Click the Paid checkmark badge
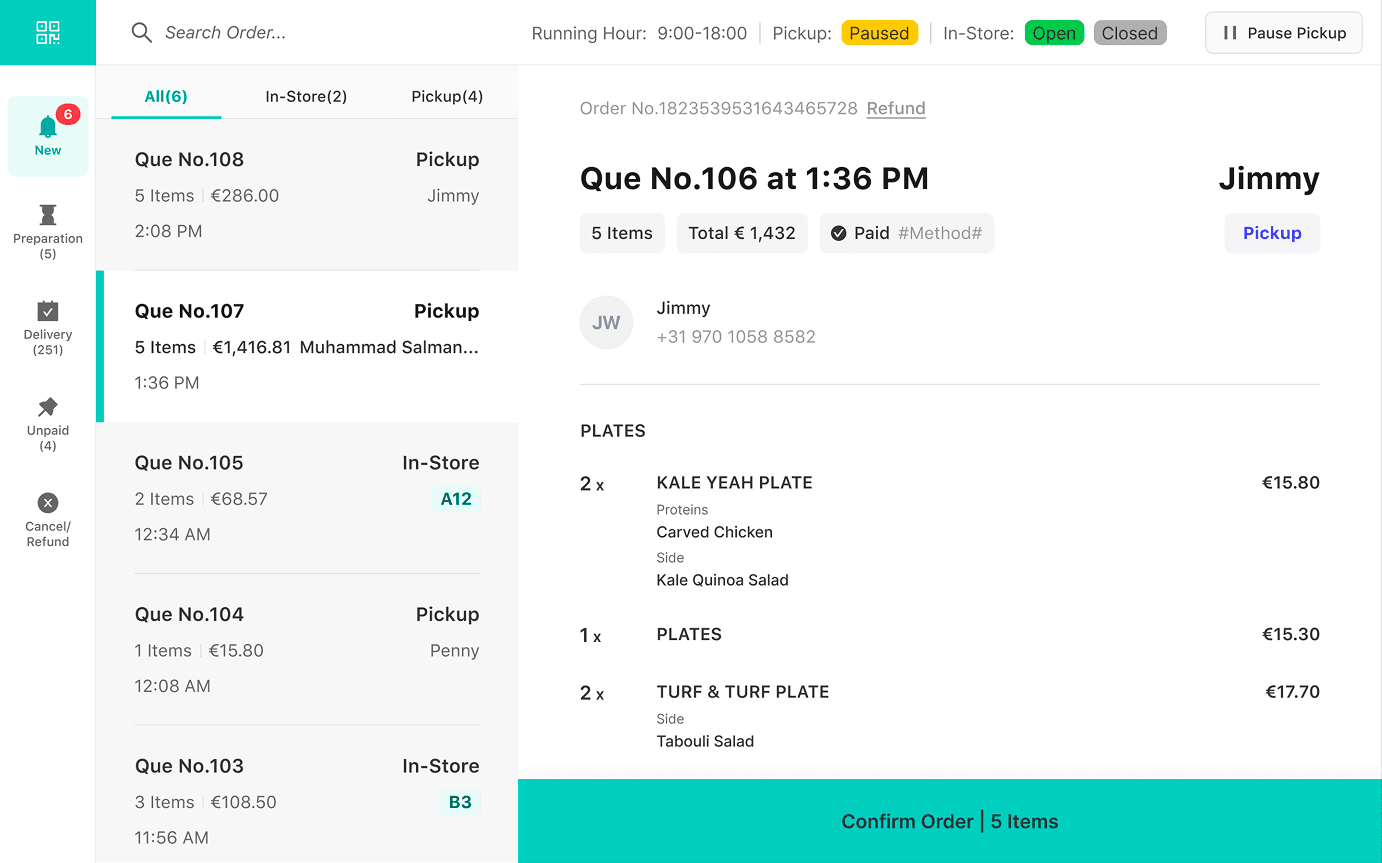 [838, 233]
